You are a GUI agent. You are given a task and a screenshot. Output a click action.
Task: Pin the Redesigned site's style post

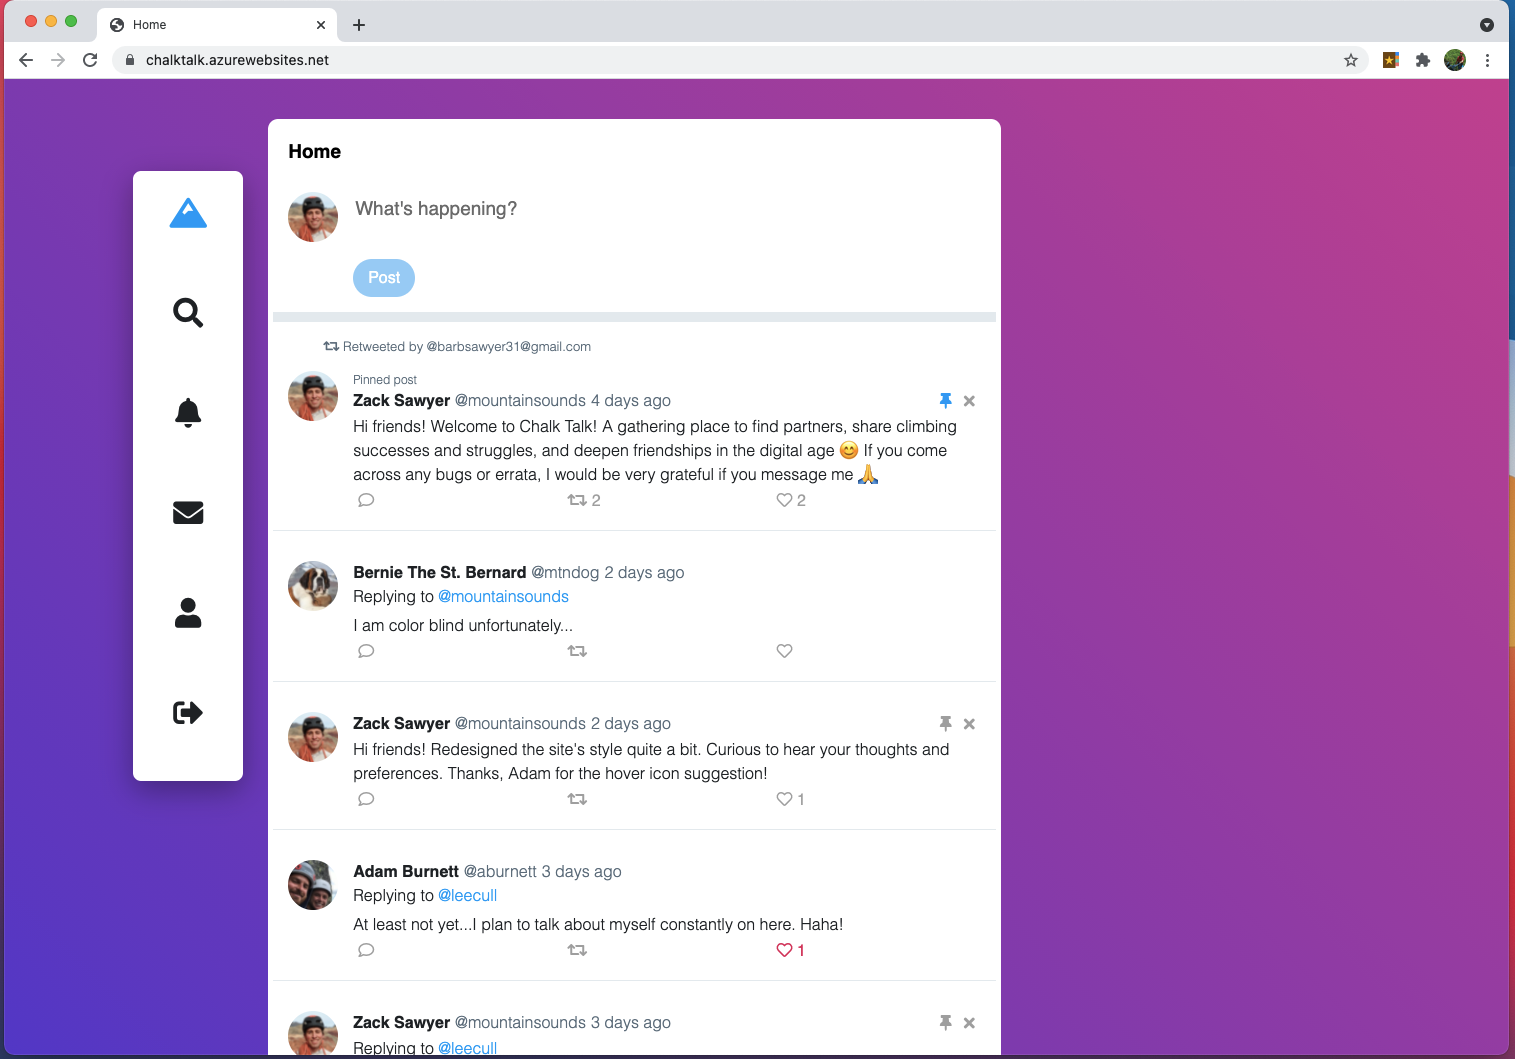(x=945, y=724)
